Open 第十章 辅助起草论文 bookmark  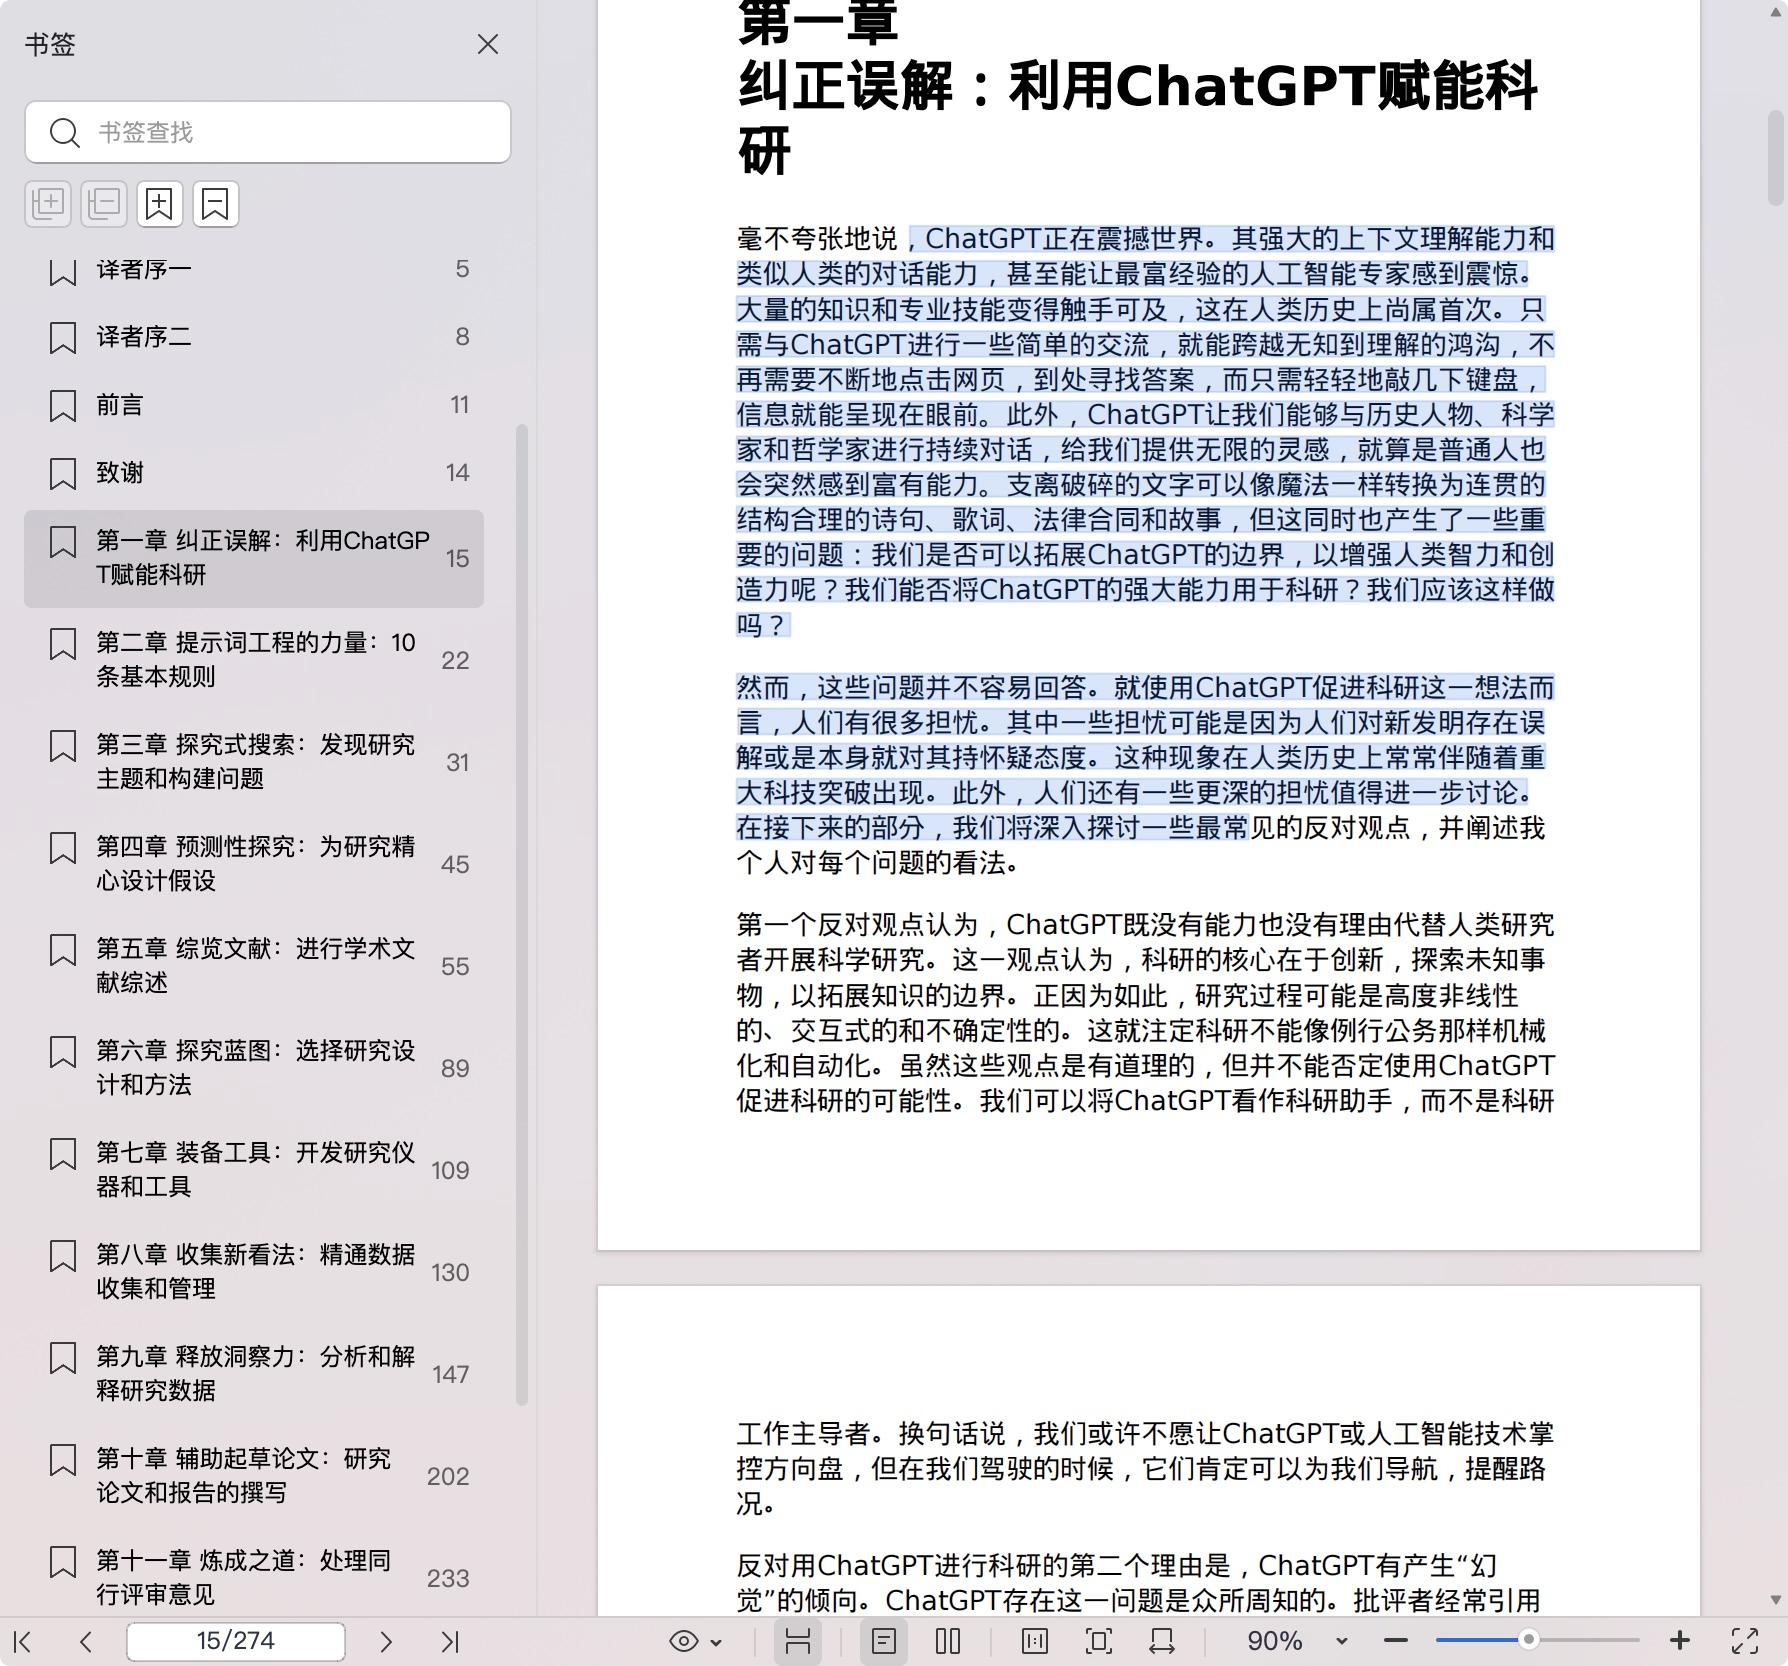[x=254, y=1476]
